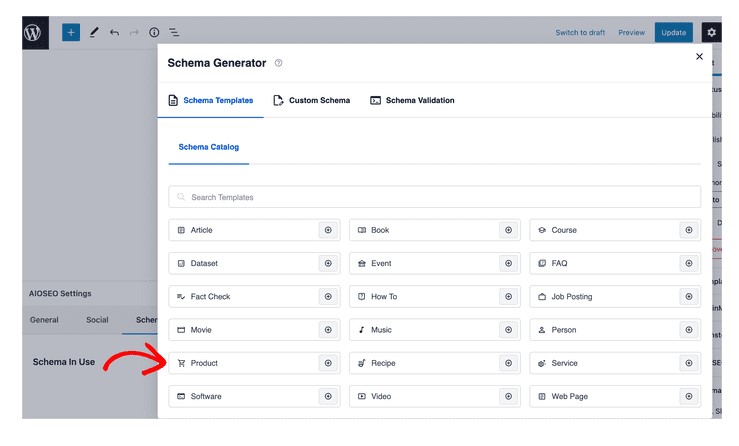Add the Book schema plus icon
The image size is (739, 446).
(509, 230)
